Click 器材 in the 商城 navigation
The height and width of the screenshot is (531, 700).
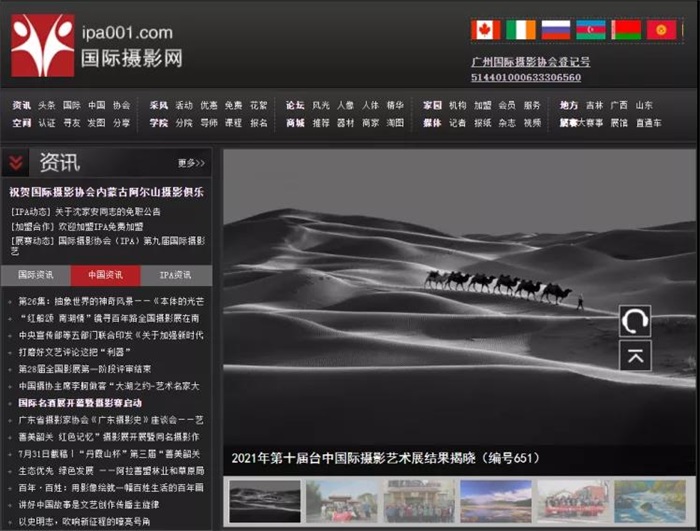(x=346, y=123)
